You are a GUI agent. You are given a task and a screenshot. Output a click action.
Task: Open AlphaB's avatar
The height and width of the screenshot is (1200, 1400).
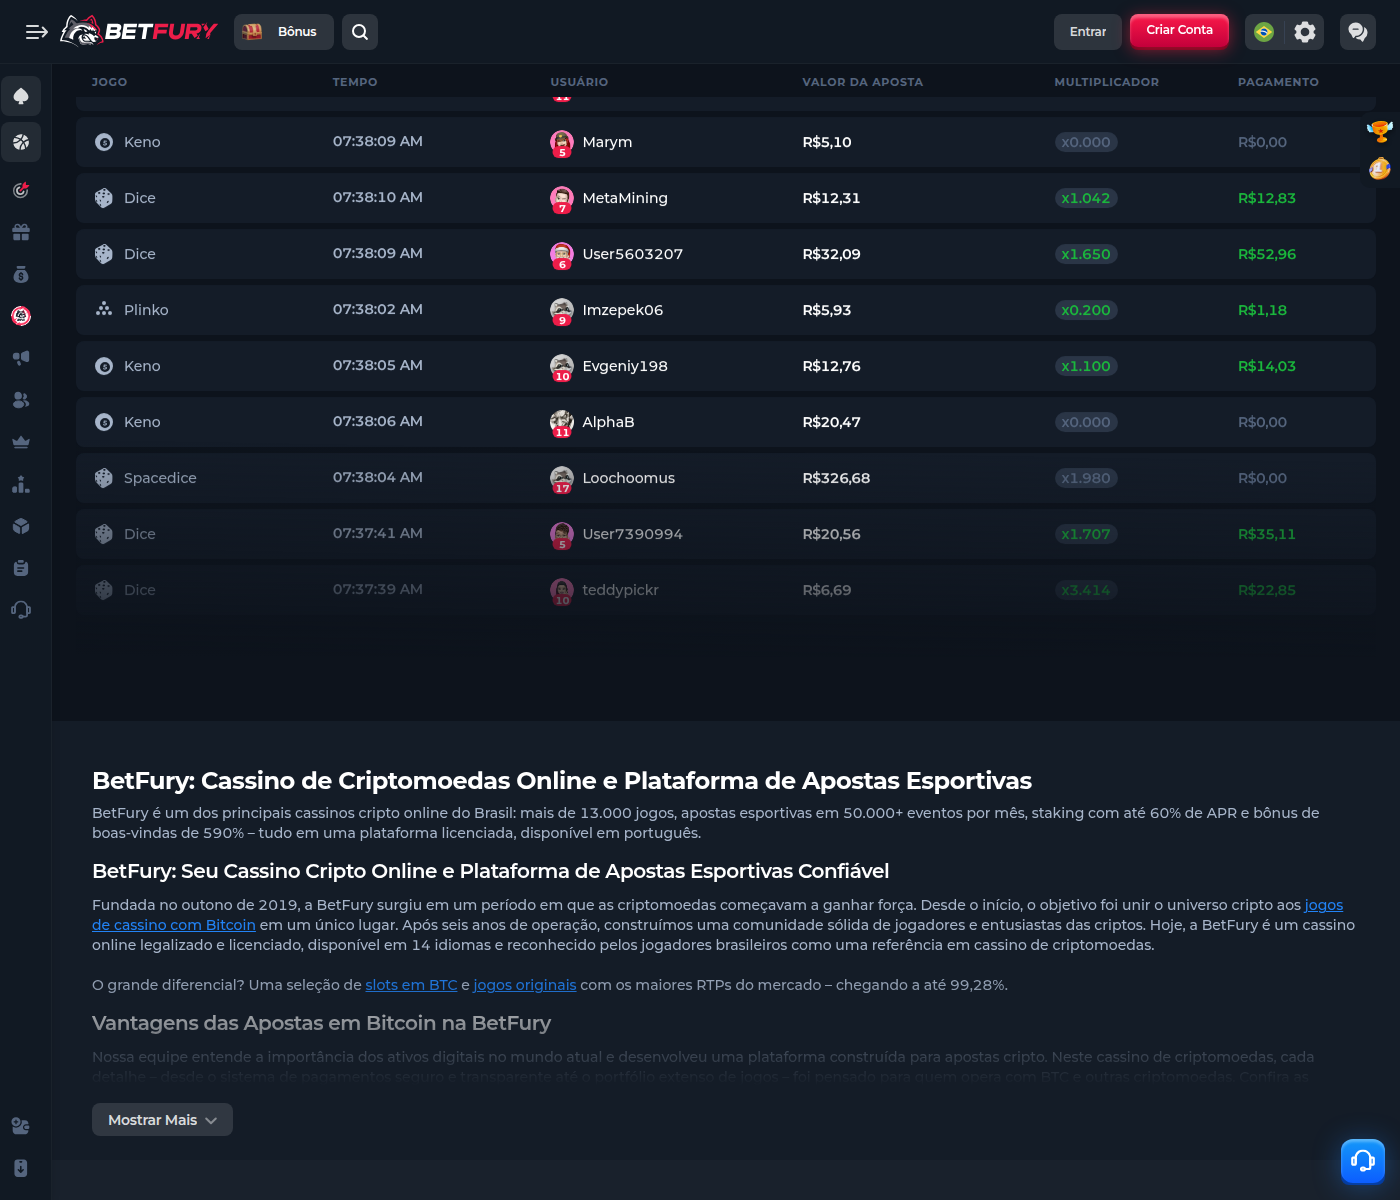pyautogui.click(x=562, y=423)
